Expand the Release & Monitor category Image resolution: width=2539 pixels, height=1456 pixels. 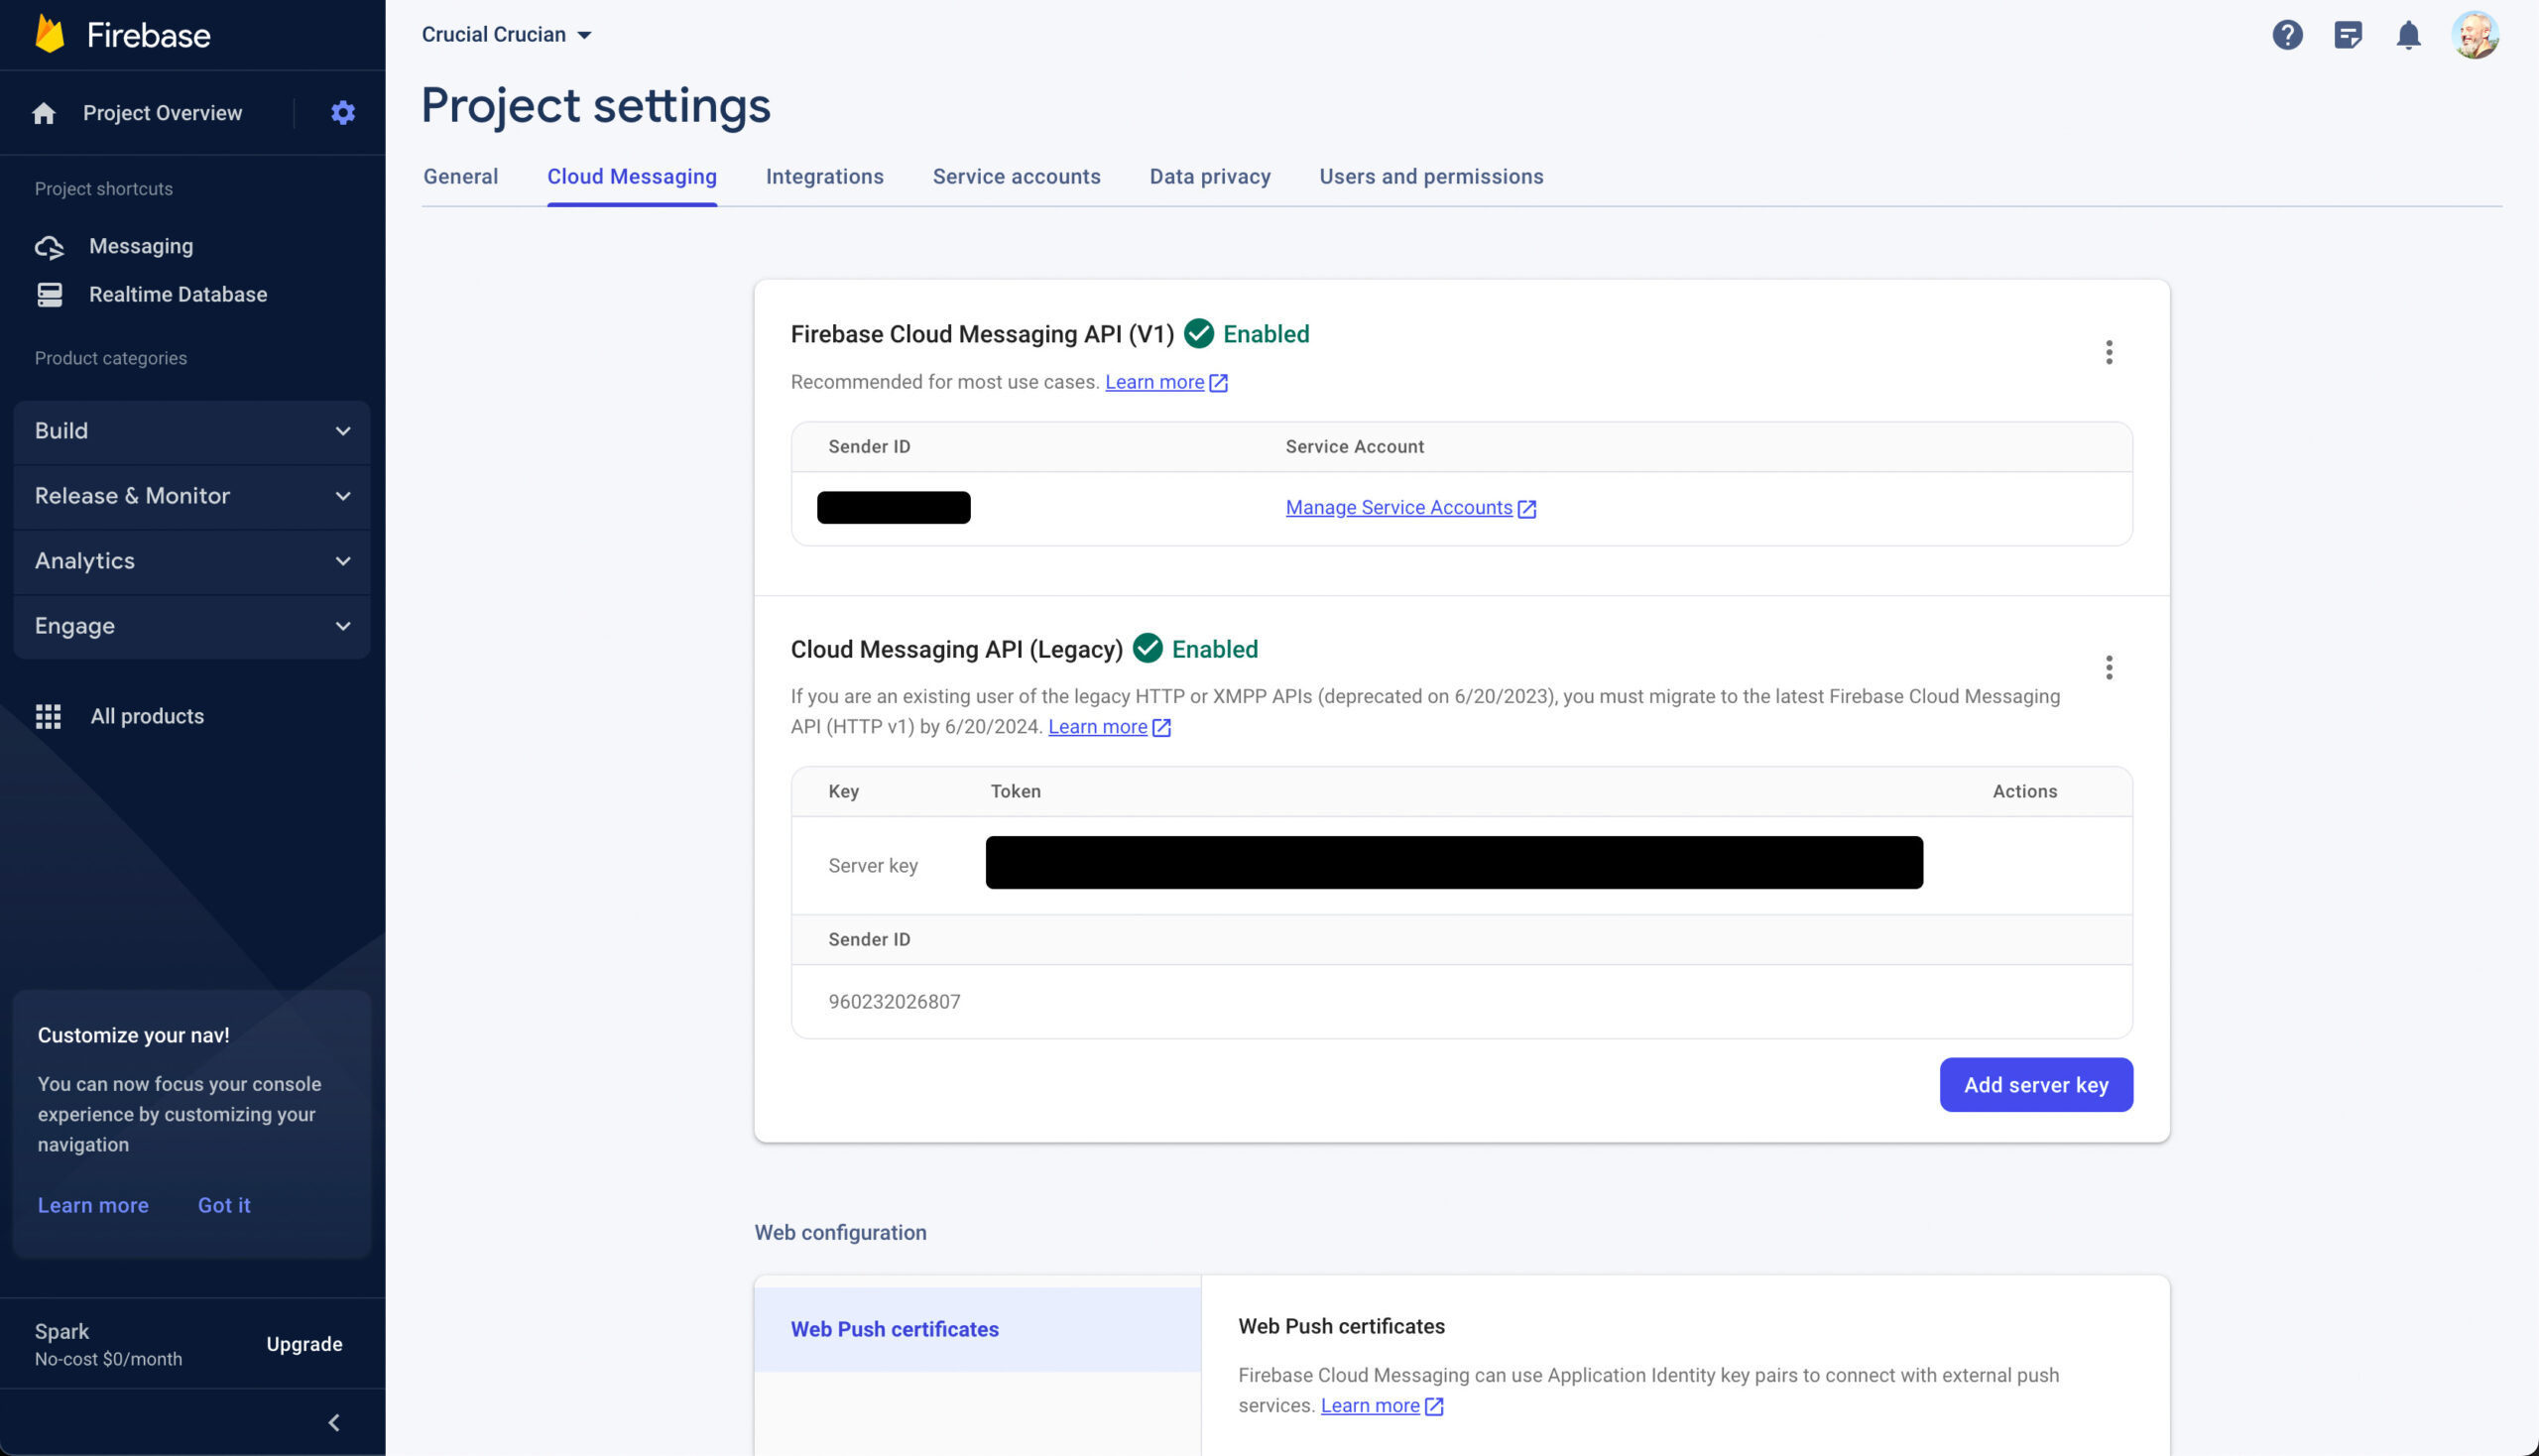click(x=192, y=496)
